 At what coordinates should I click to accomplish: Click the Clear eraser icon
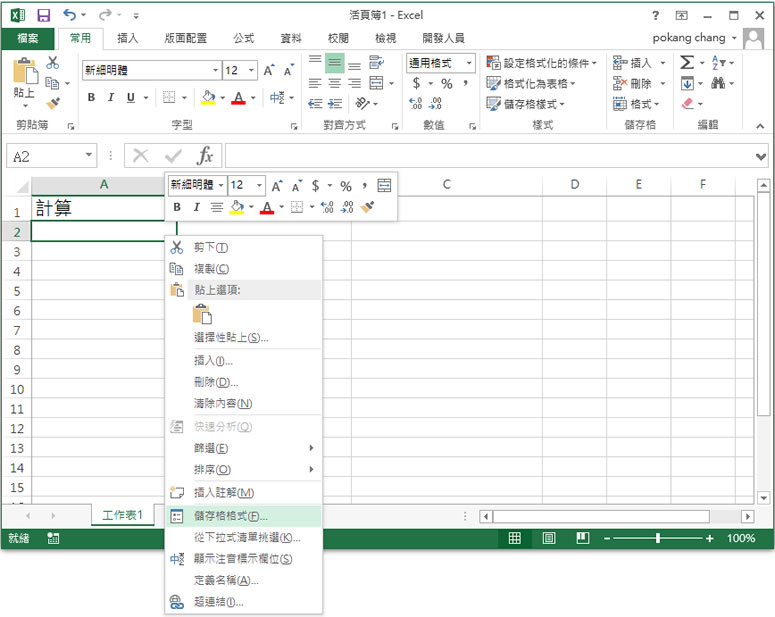click(688, 103)
